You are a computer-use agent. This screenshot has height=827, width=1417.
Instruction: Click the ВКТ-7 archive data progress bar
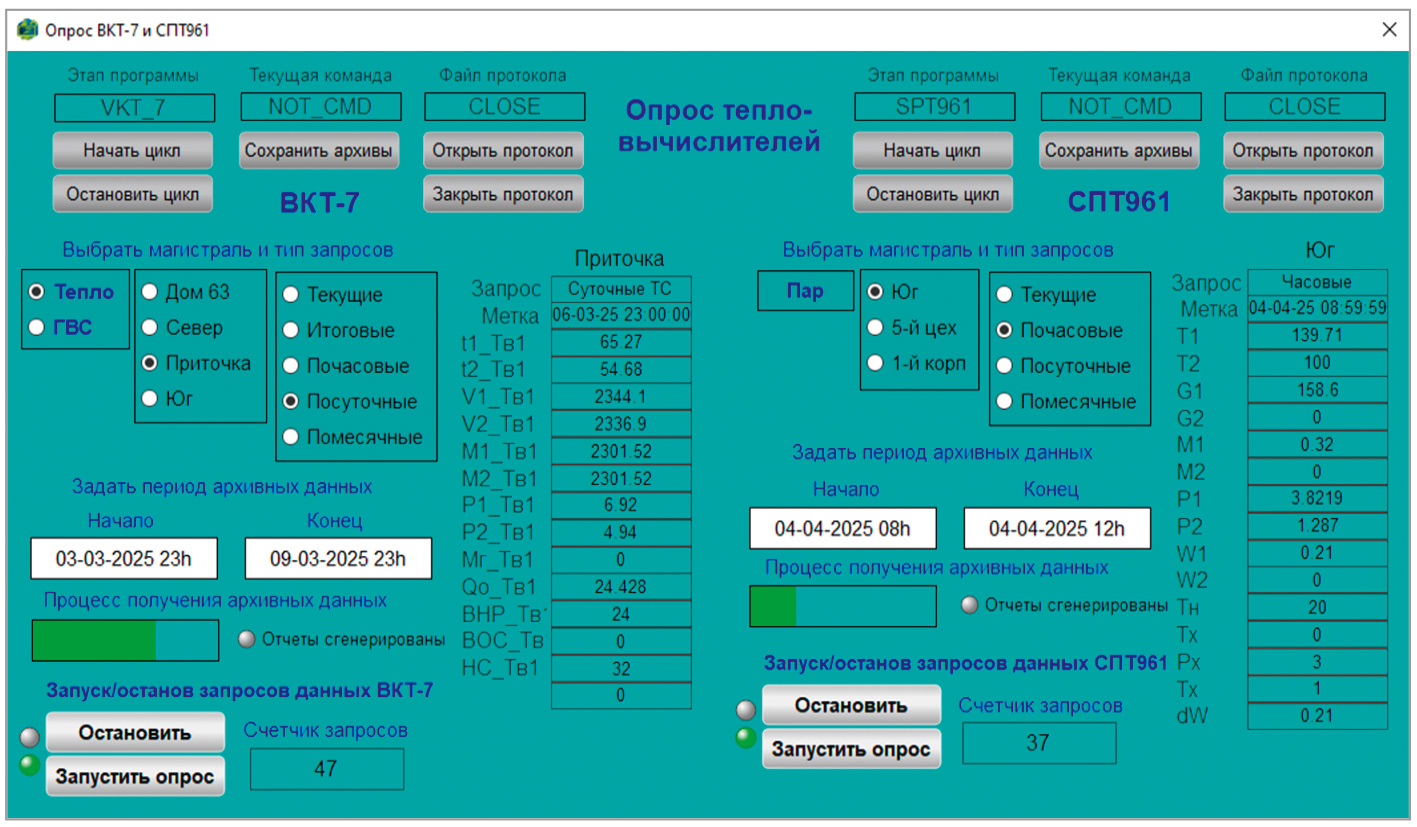click(x=125, y=640)
